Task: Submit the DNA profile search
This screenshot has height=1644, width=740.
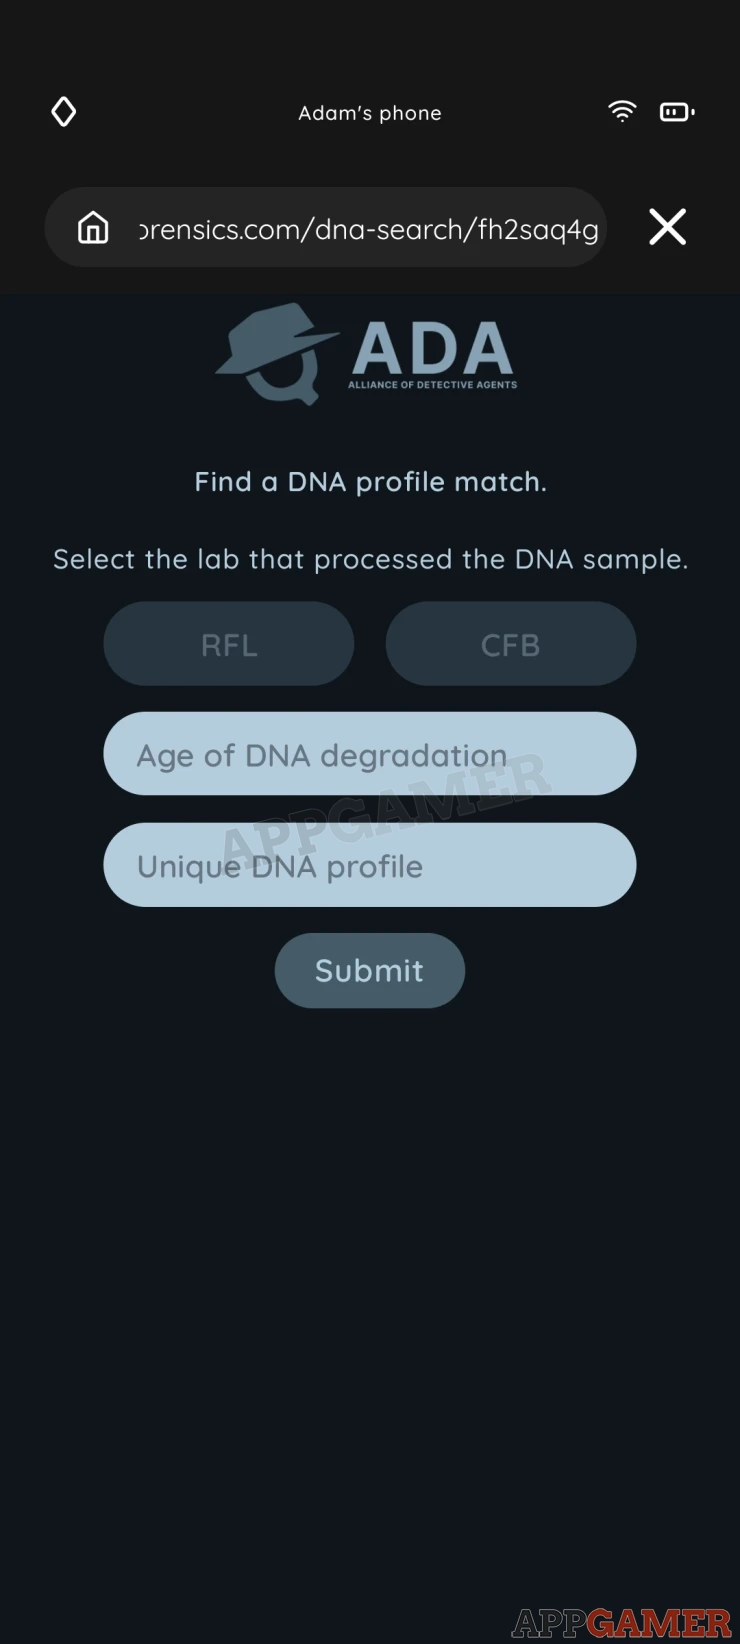Action: (x=370, y=971)
